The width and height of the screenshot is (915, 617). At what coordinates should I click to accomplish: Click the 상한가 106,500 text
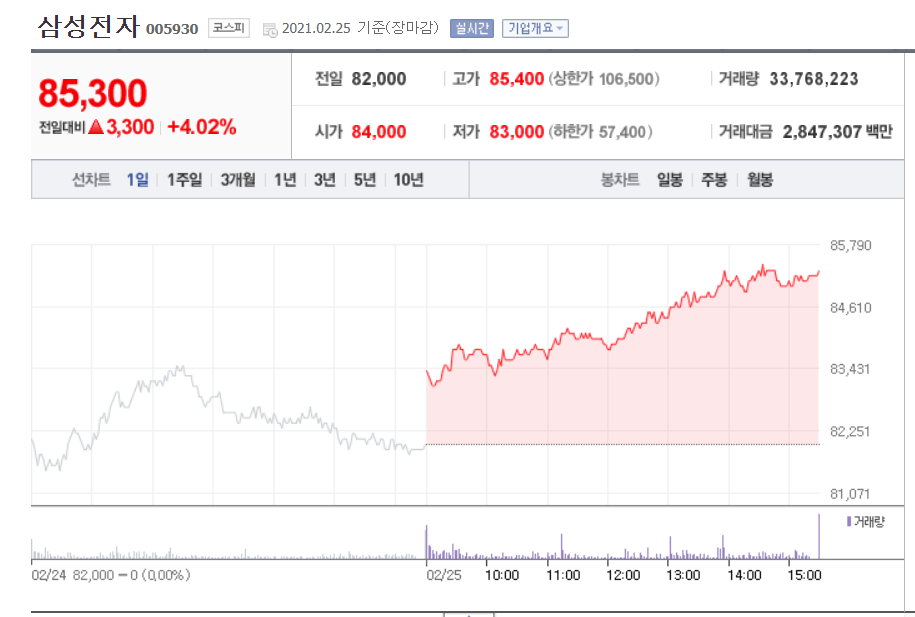tap(604, 79)
